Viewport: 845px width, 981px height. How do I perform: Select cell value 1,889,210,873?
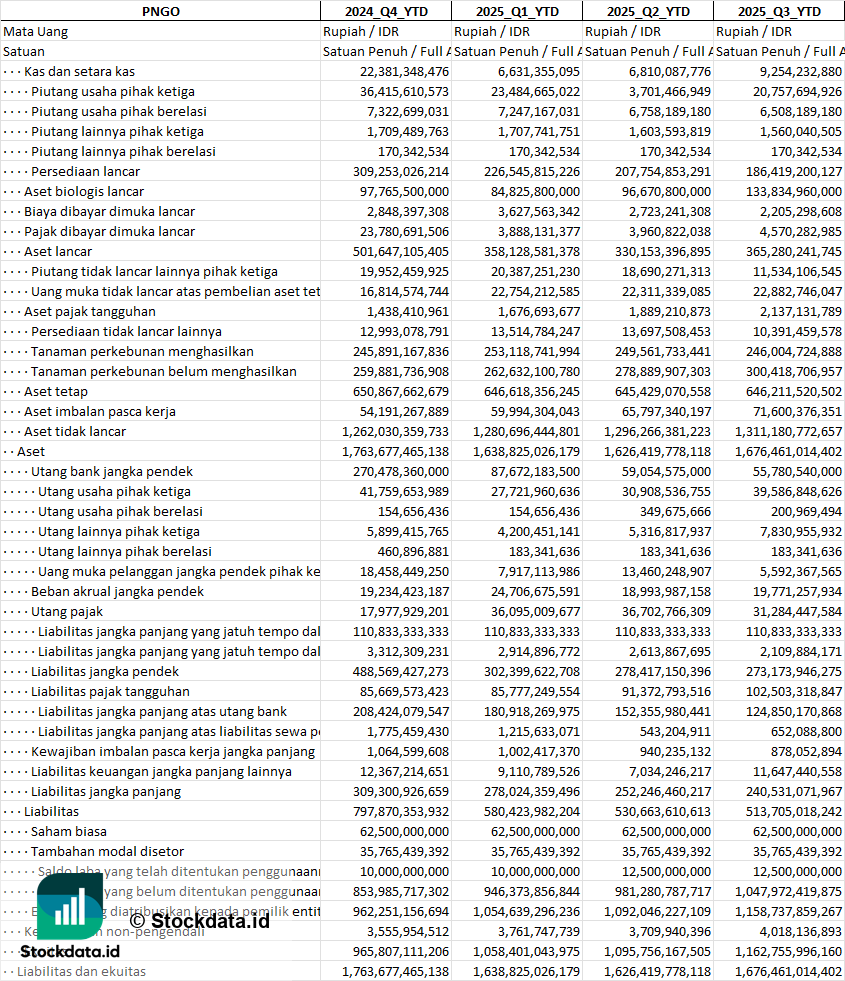click(x=670, y=312)
